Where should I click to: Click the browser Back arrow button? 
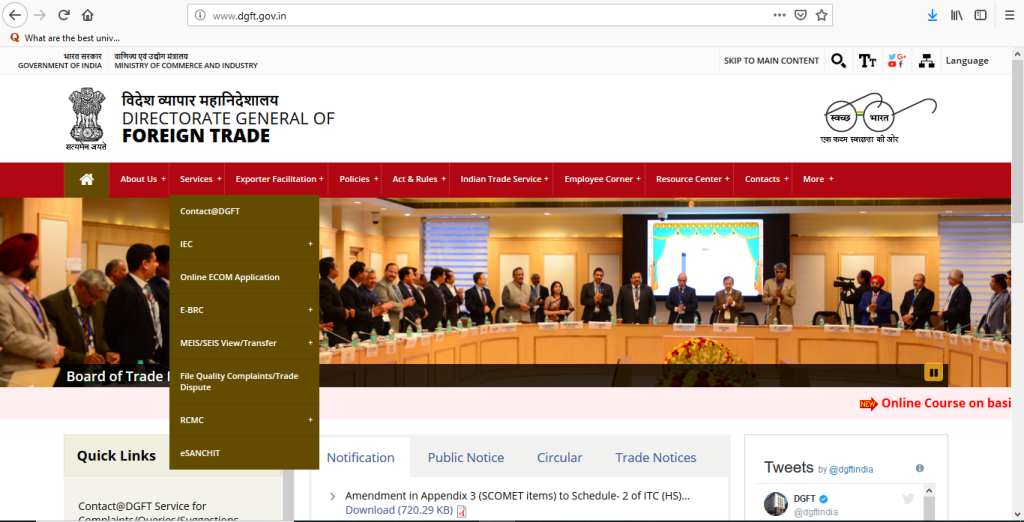pos(15,15)
